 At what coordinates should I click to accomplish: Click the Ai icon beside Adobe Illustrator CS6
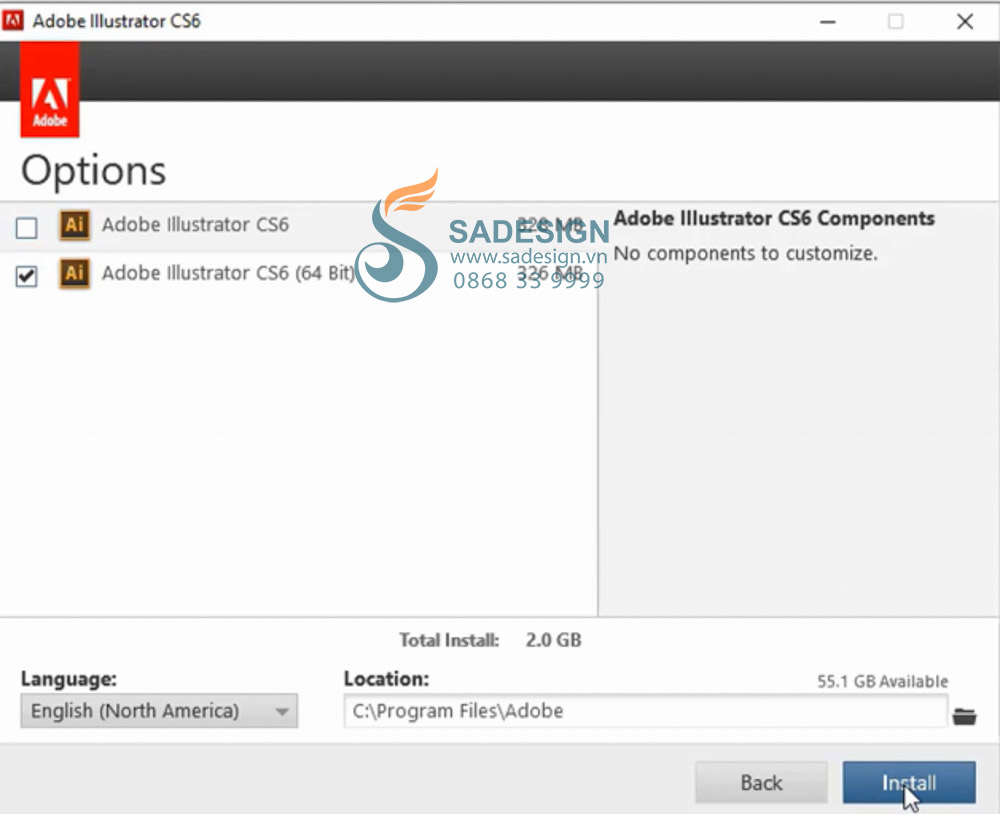(75, 225)
